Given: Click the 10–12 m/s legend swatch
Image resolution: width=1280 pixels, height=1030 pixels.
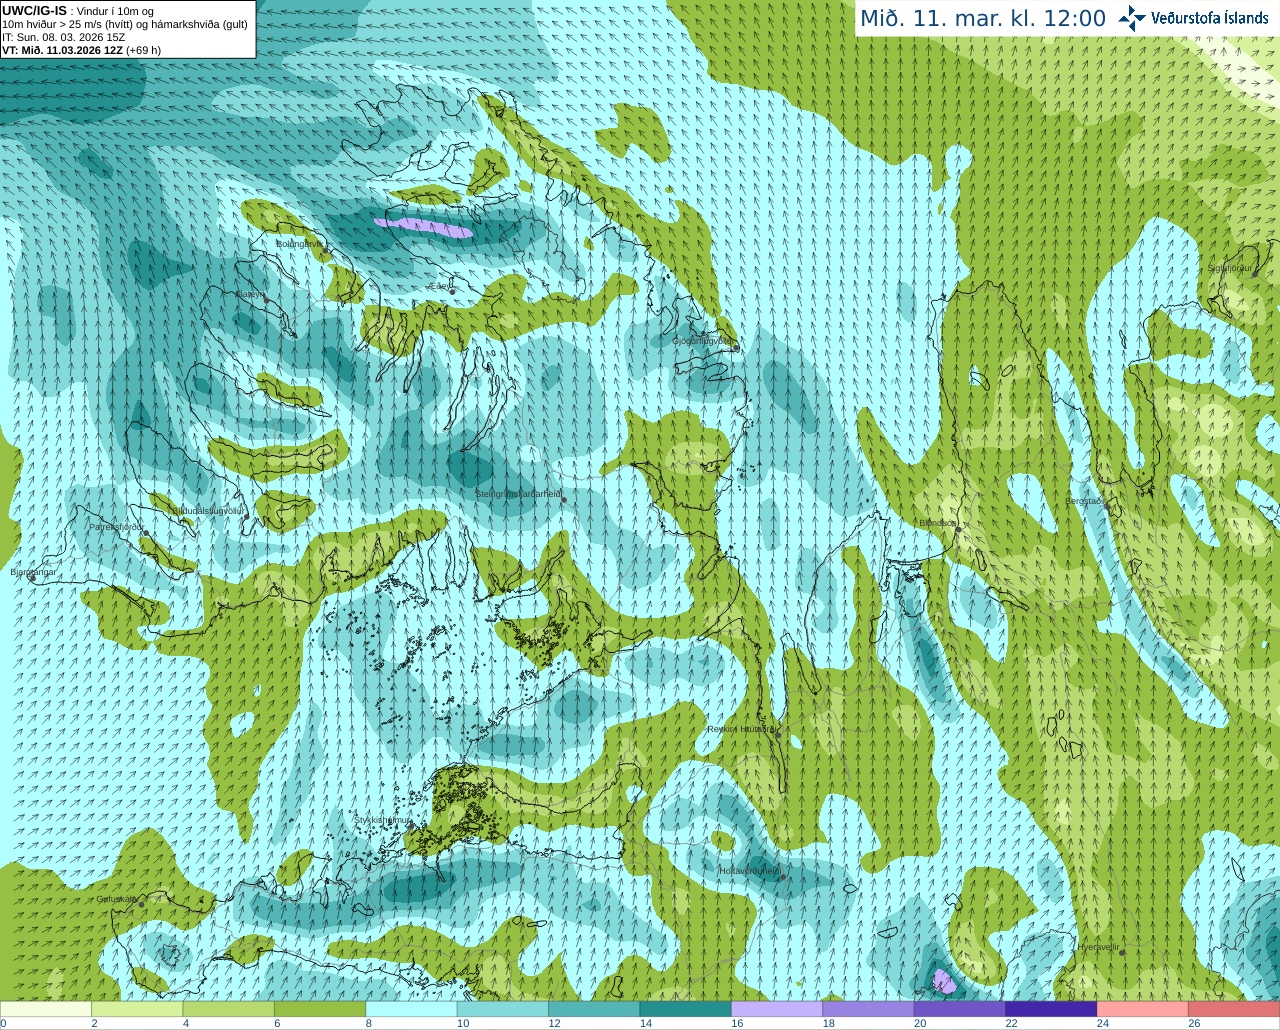Looking at the screenshot, I should (x=503, y=1009).
